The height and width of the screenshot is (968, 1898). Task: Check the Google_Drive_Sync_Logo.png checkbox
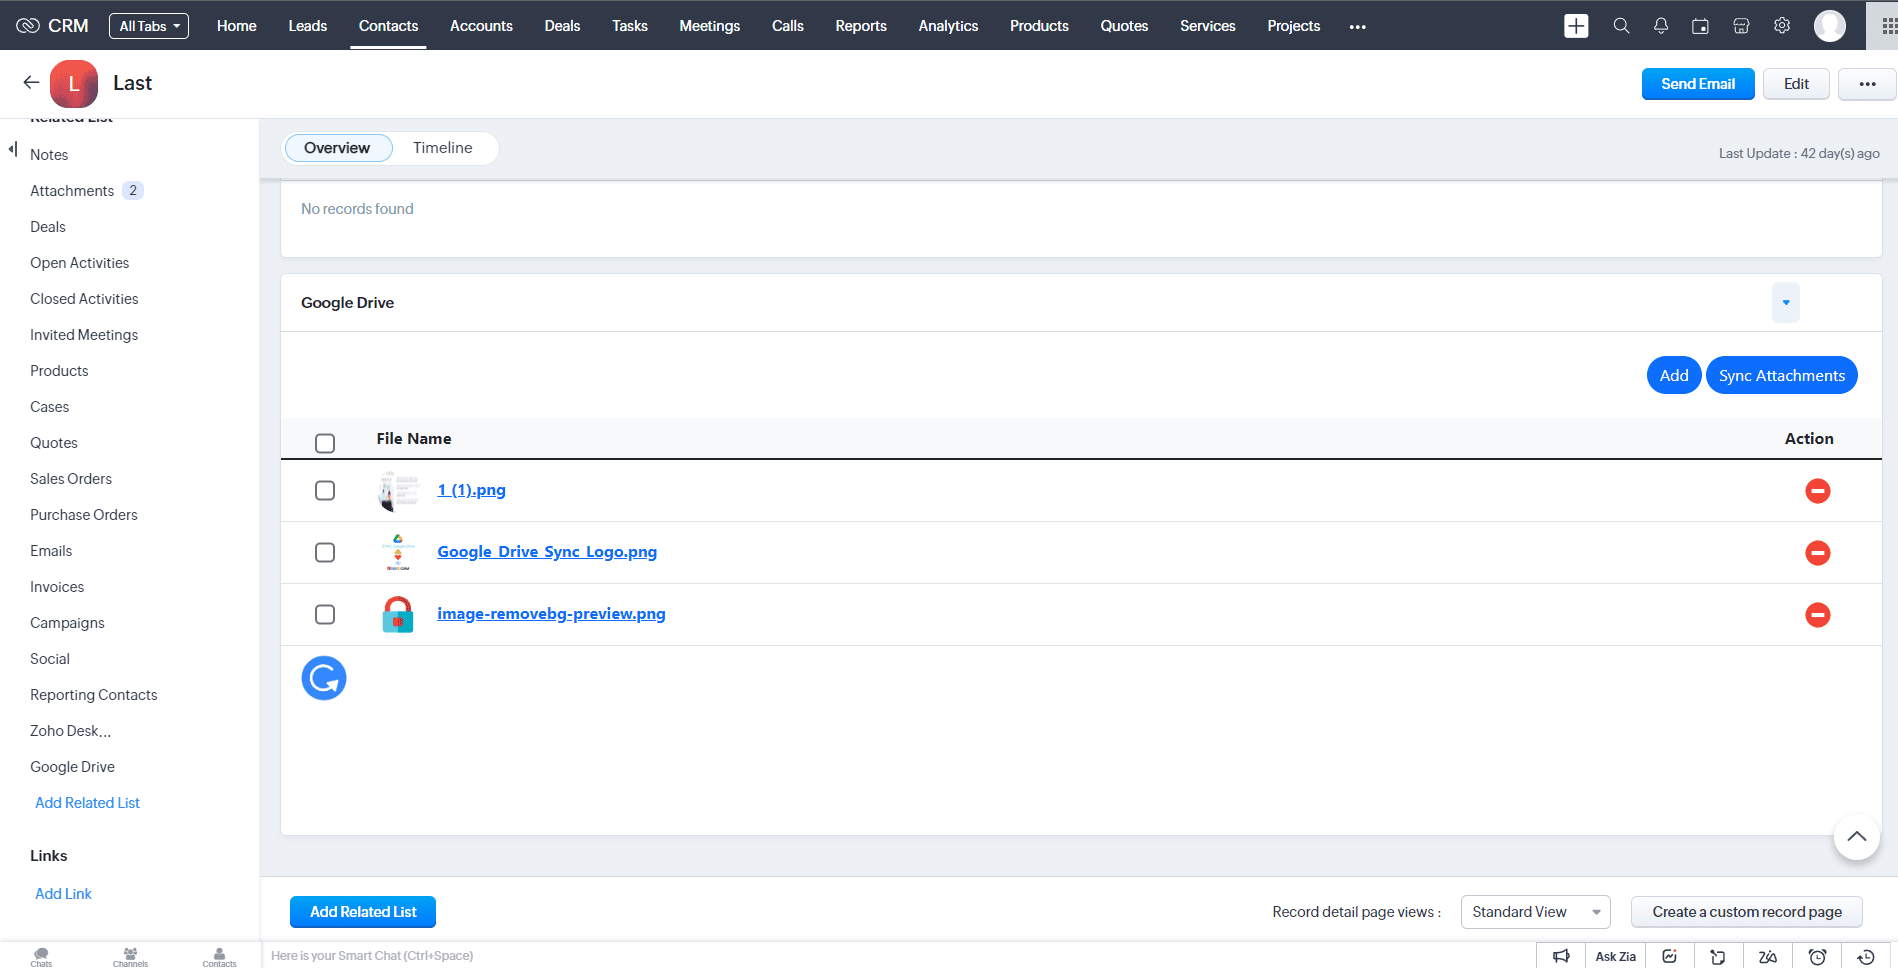pos(325,553)
